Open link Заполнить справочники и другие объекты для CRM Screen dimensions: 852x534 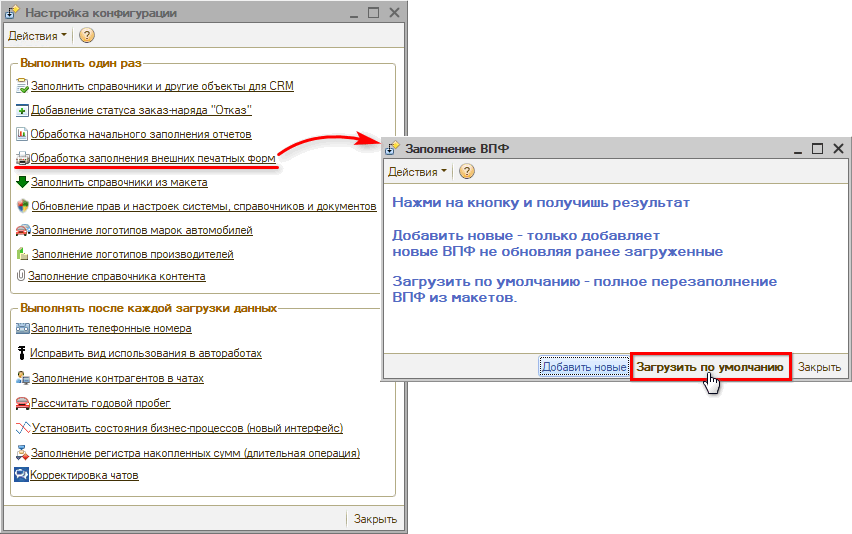pos(162,87)
